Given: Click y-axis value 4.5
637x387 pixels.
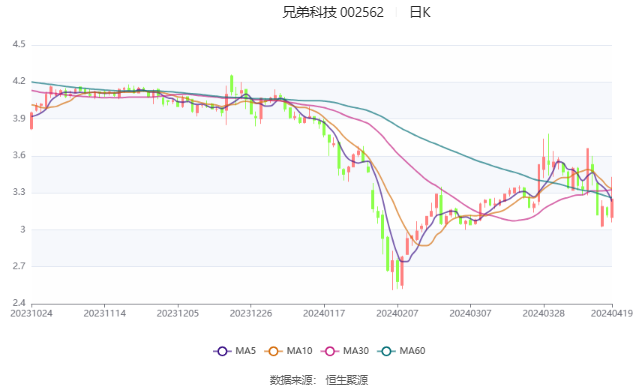Looking at the screenshot, I should coord(19,44).
